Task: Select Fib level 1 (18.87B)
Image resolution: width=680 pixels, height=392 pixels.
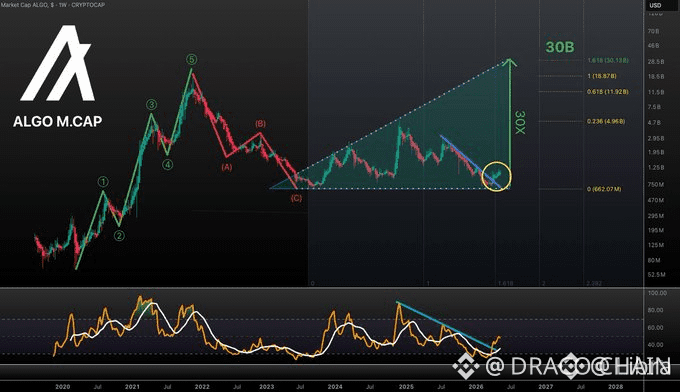Action: point(602,76)
